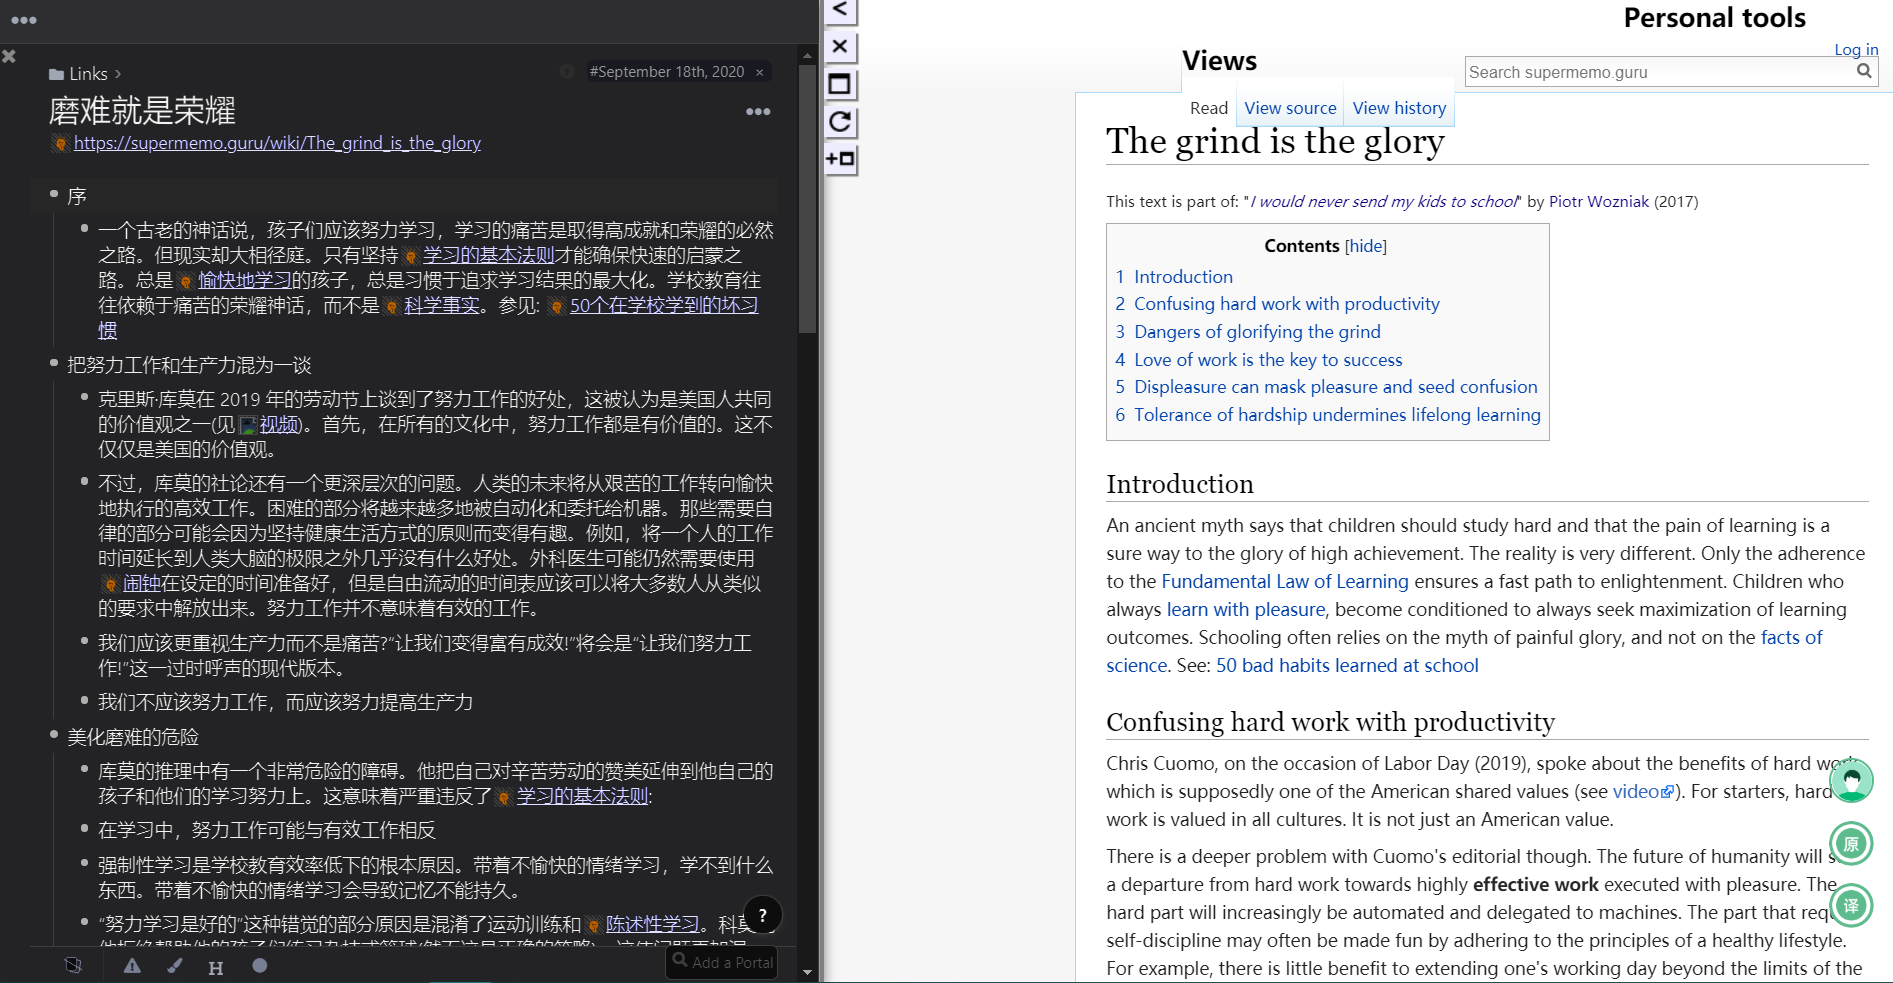Click the green avatar floating button

tap(1851, 780)
